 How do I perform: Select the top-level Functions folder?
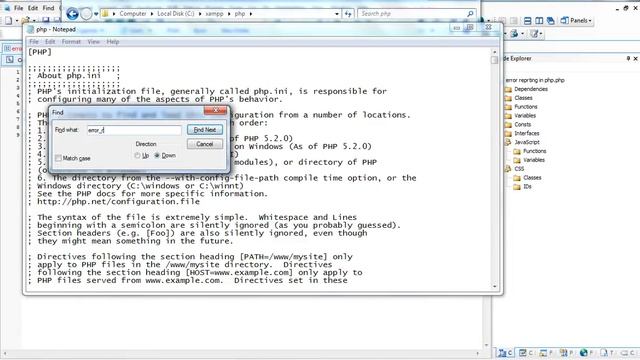tap(526, 107)
